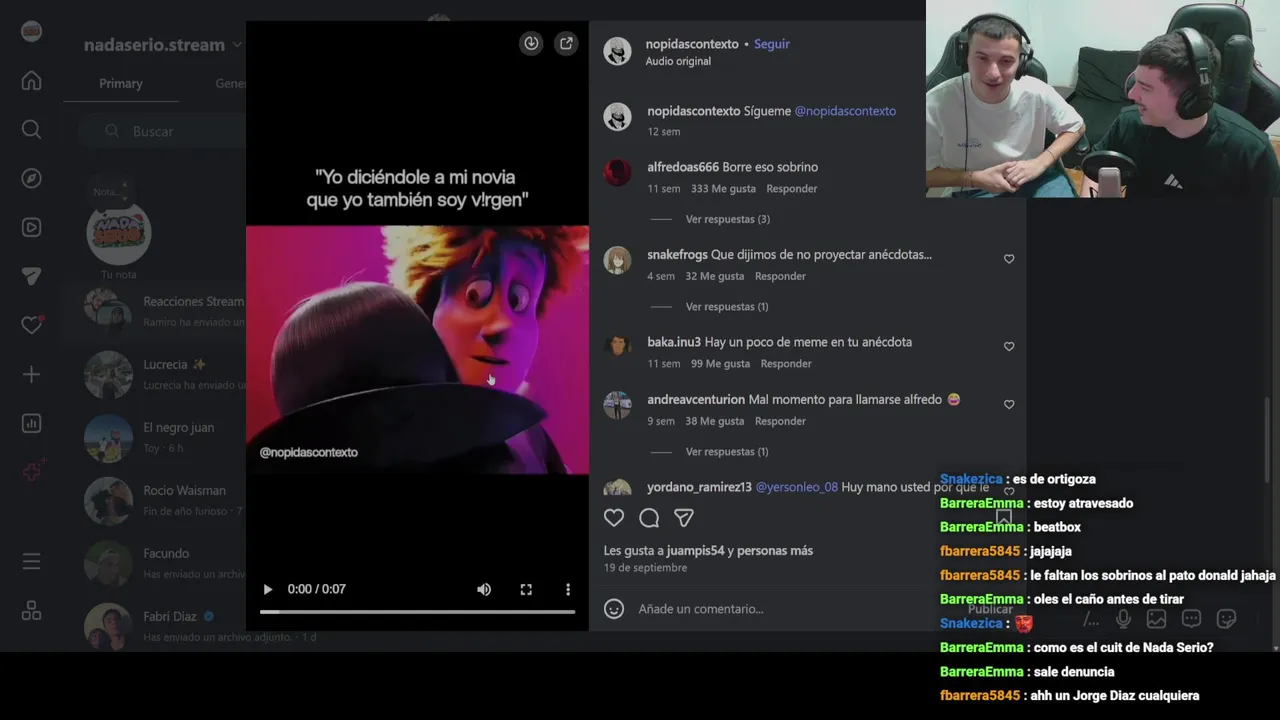Expand replies under snakefrogs comment
The image size is (1280, 720).
[x=727, y=306]
